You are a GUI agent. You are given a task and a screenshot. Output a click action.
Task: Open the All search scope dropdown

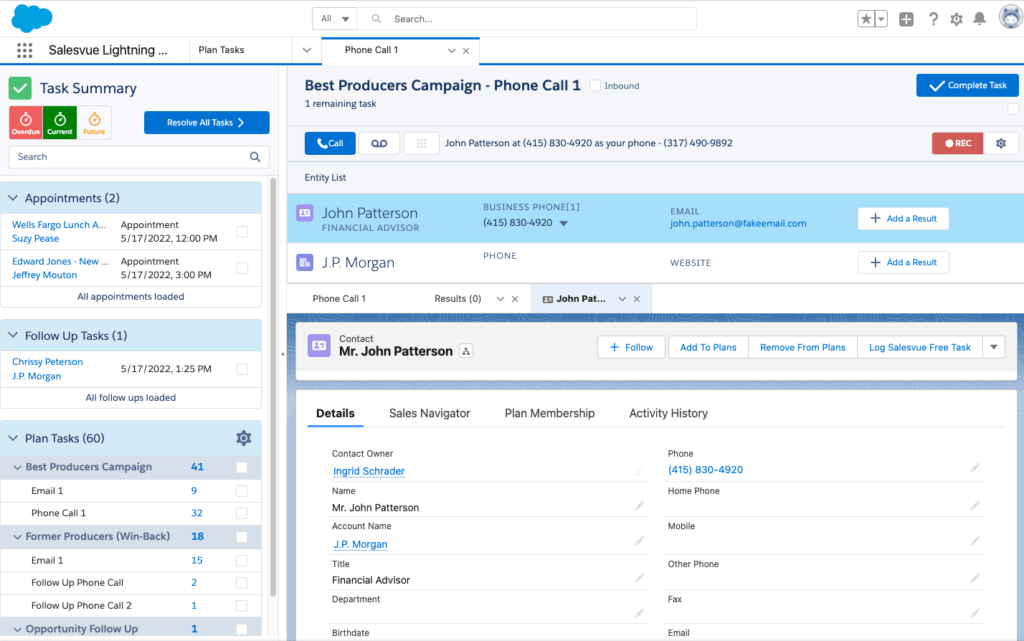click(335, 18)
